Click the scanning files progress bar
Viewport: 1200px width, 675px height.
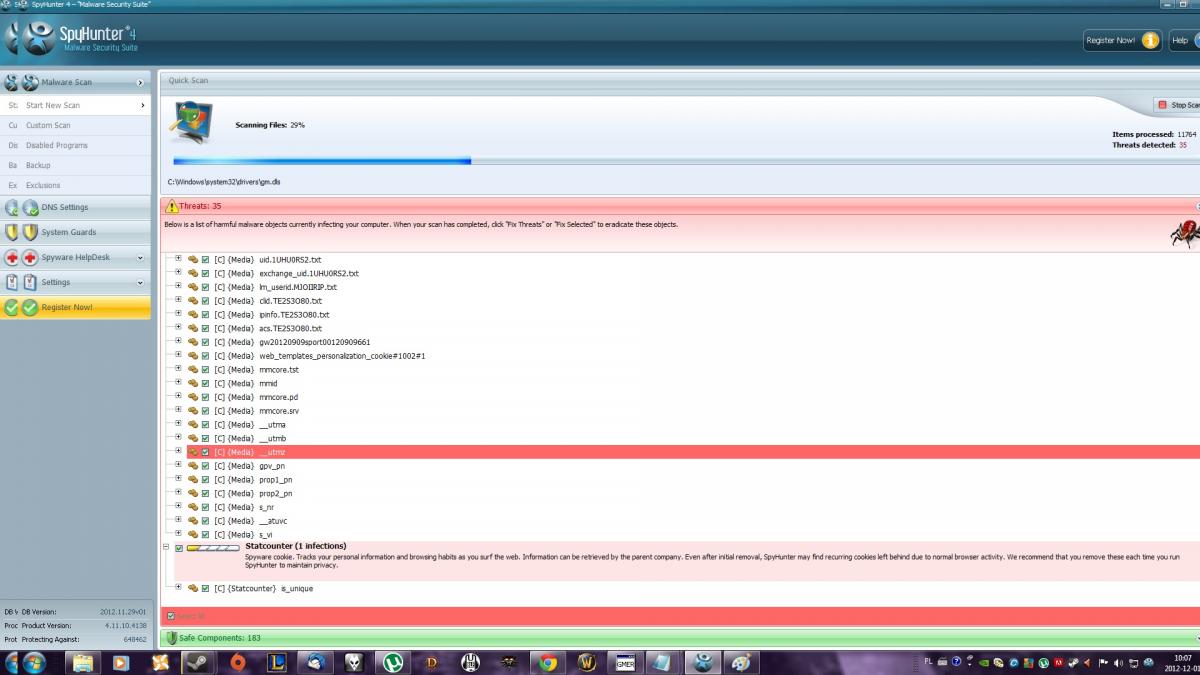(686, 160)
